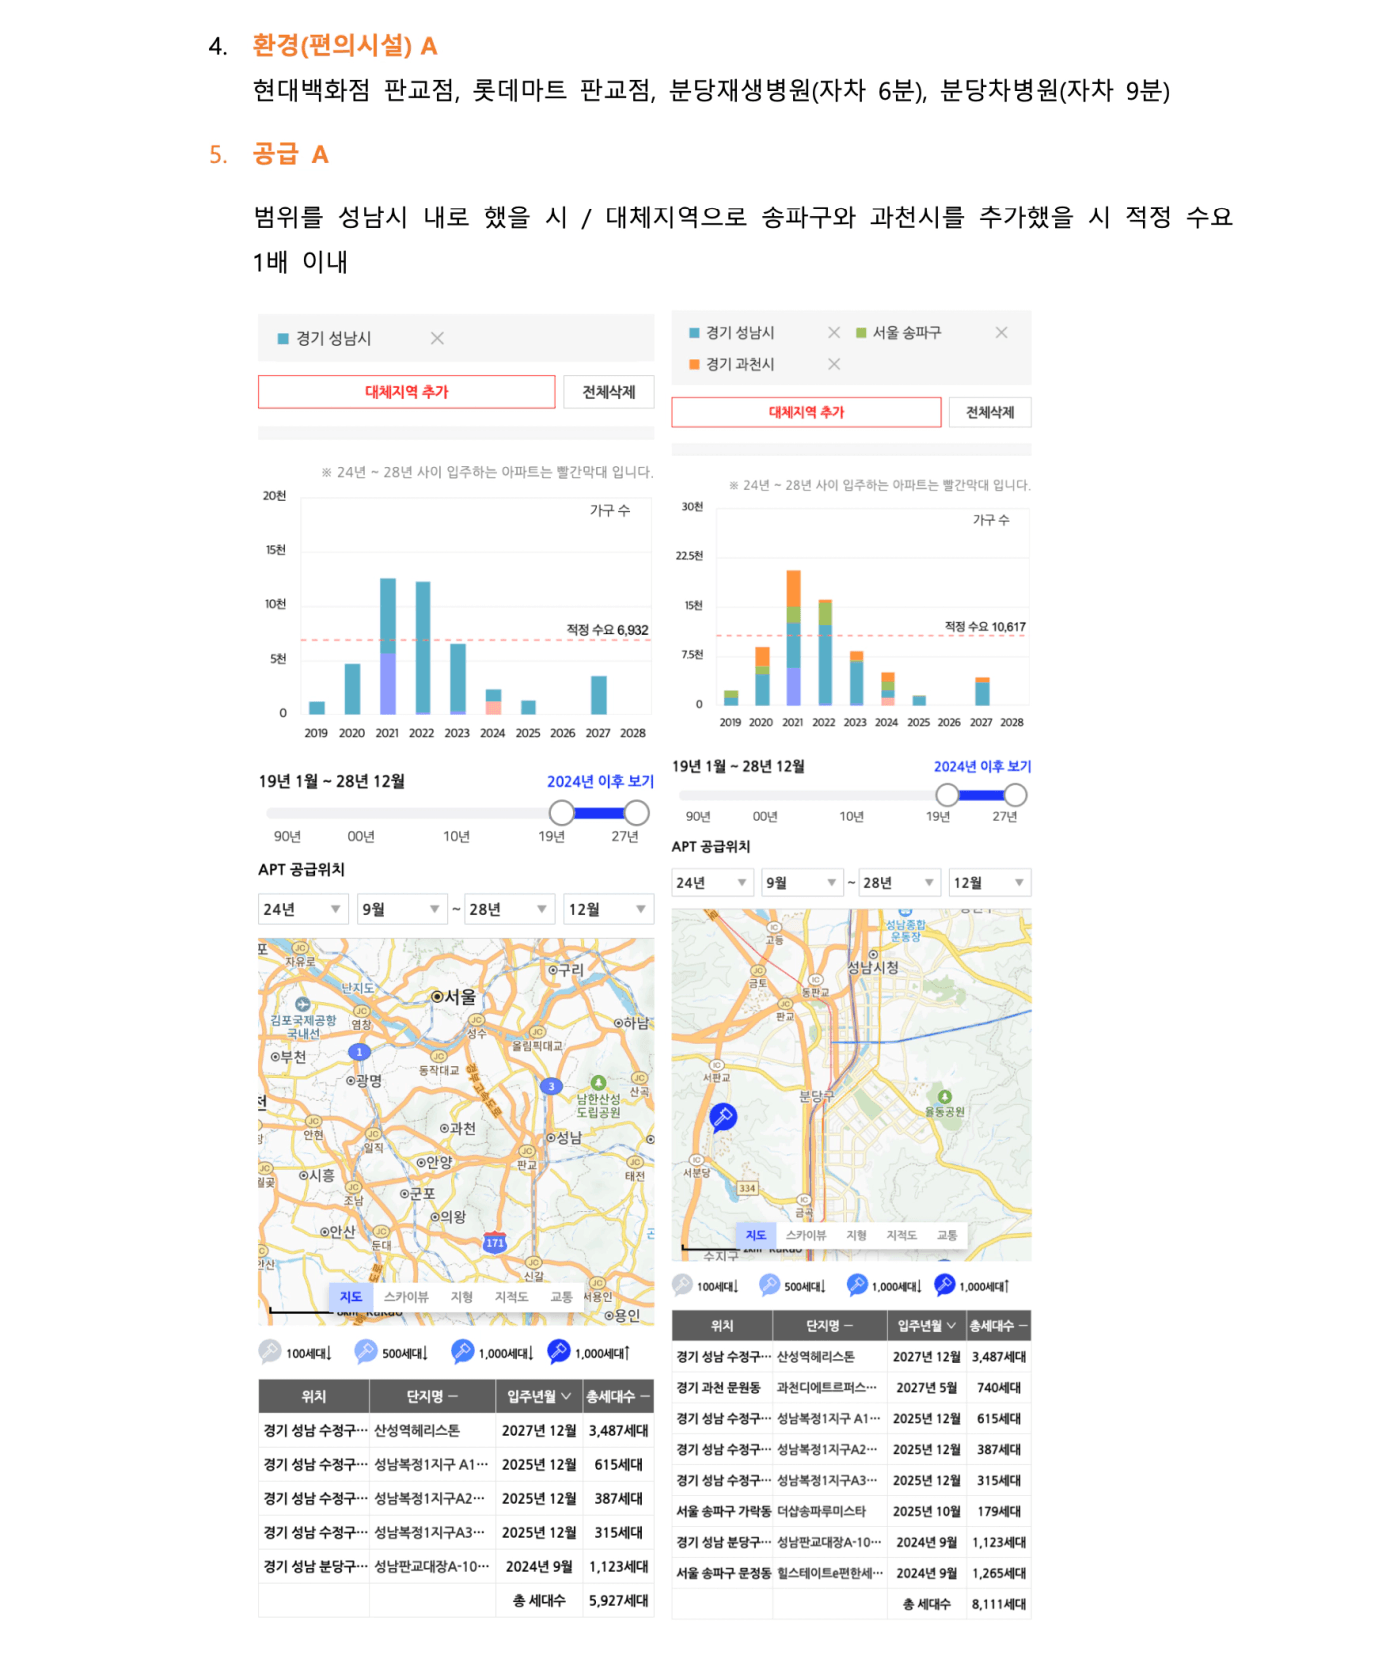Remove 경기 성남시 tag in left panel
The height and width of the screenshot is (1659, 1382).
pyautogui.click(x=437, y=338)
